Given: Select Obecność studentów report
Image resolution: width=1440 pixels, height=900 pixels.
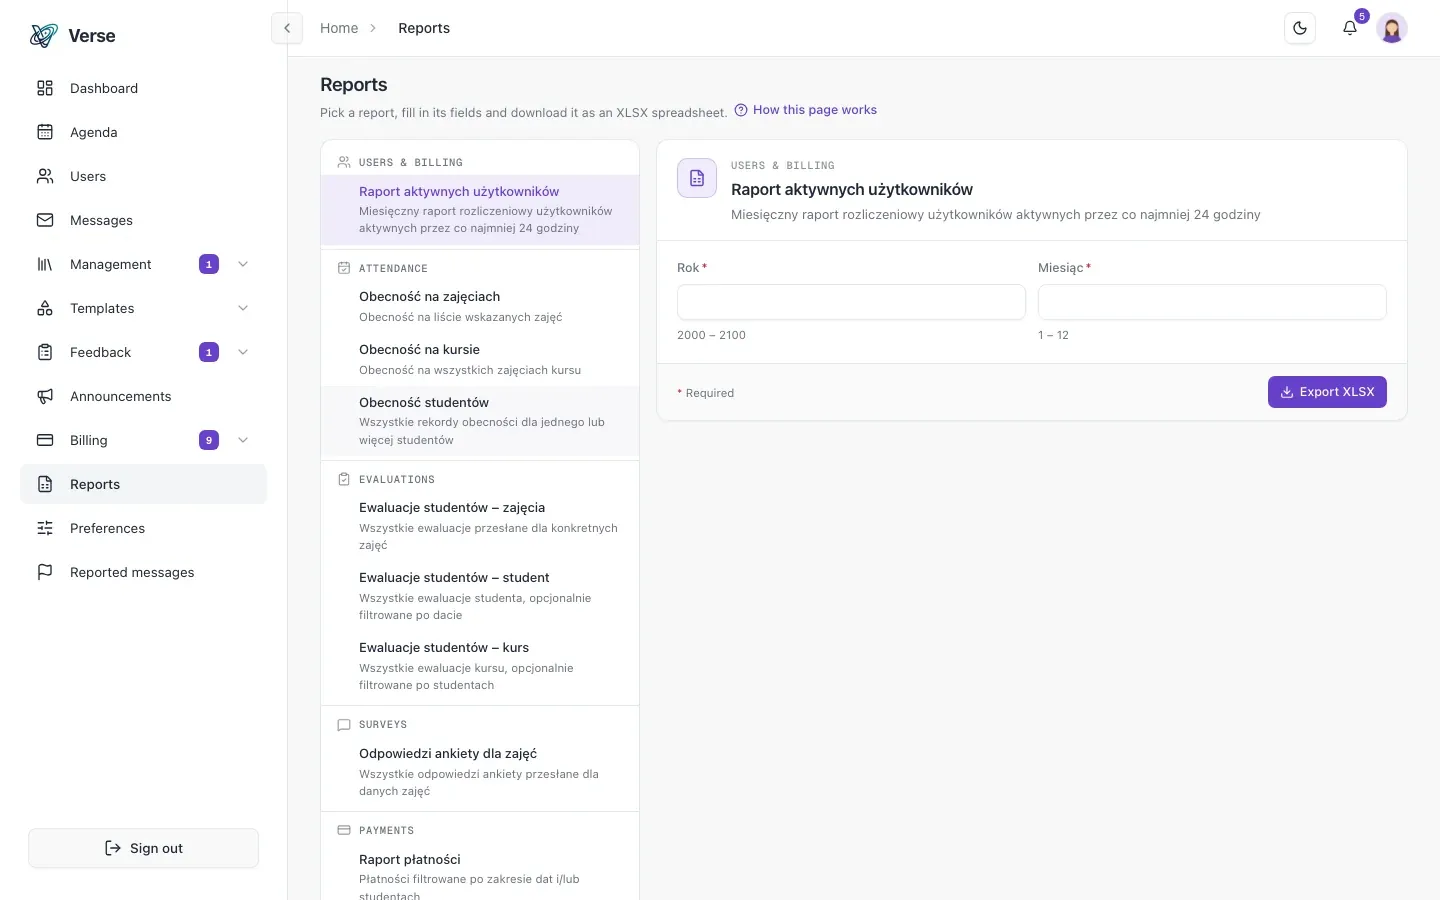Looking at the screenshot, I should click(480, 421).
